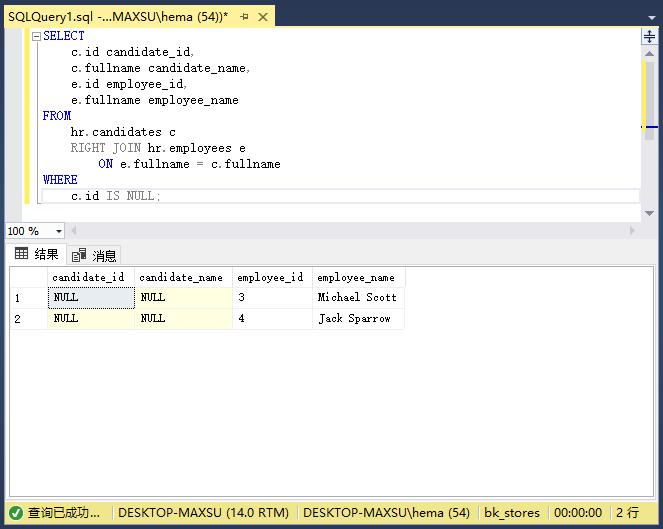Viewport: 663px width, 529px height.
Task: Place cursor on hr.candidates c line
Action: click(x=123, y=132)
